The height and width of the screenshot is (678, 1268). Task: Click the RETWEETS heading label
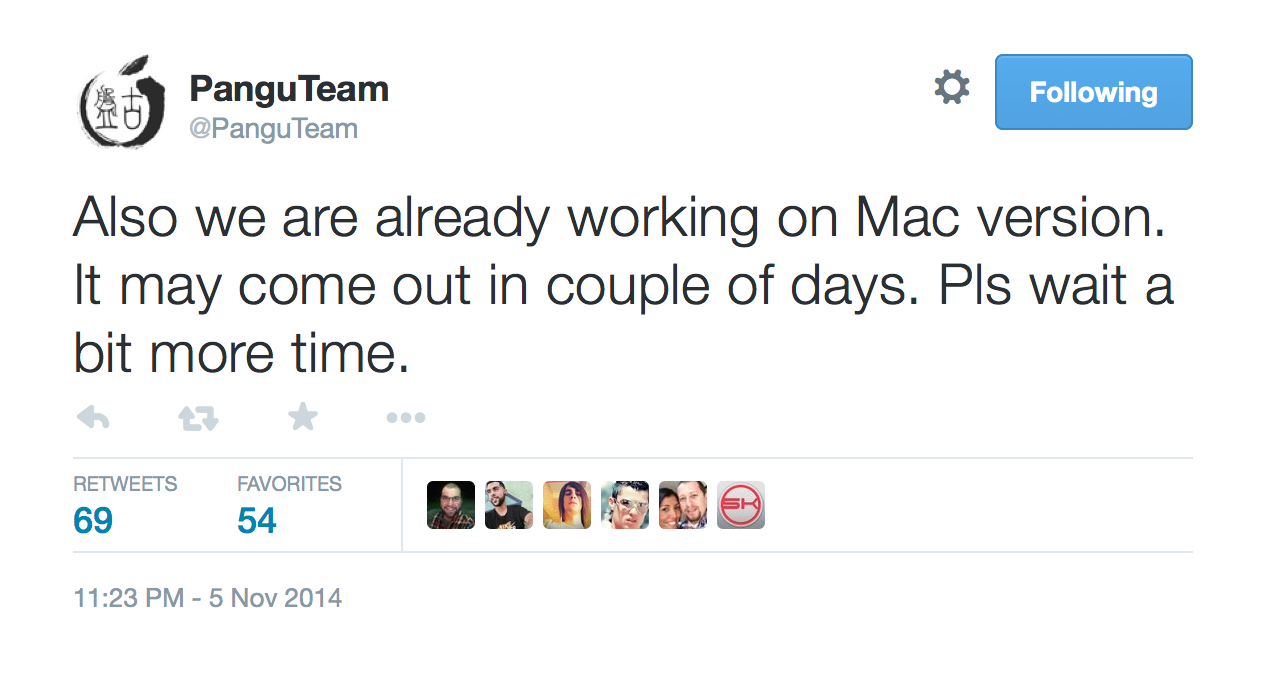coord(125,484)
